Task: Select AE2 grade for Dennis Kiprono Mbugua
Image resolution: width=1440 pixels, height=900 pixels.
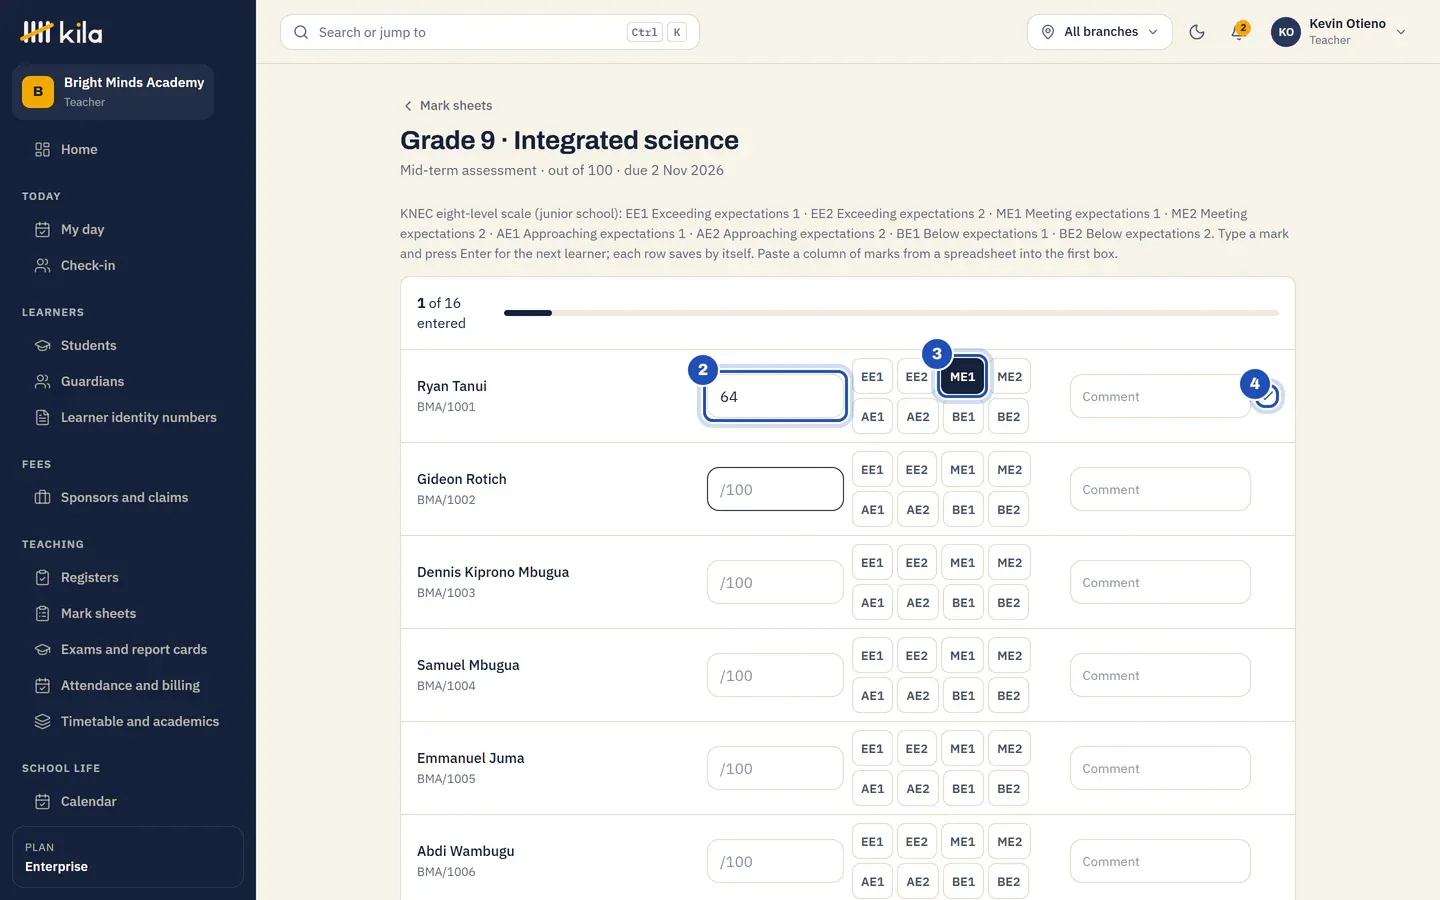Action: tap(918, 603)
